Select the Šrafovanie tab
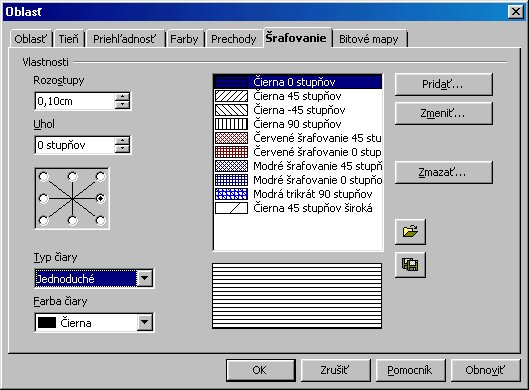The image size is (529, 390). coord(296,38)
